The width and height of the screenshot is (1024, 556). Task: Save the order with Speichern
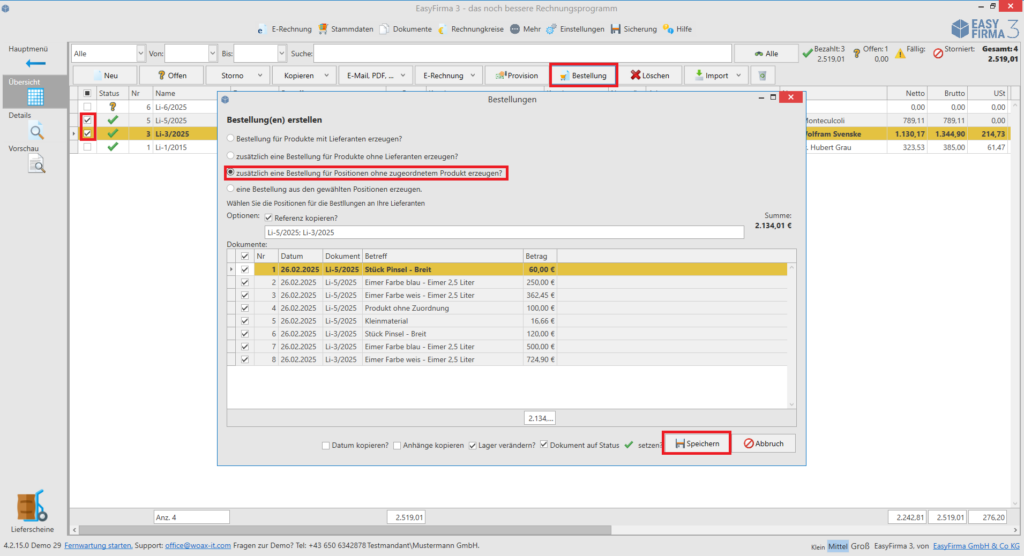[x=696, y=444]
